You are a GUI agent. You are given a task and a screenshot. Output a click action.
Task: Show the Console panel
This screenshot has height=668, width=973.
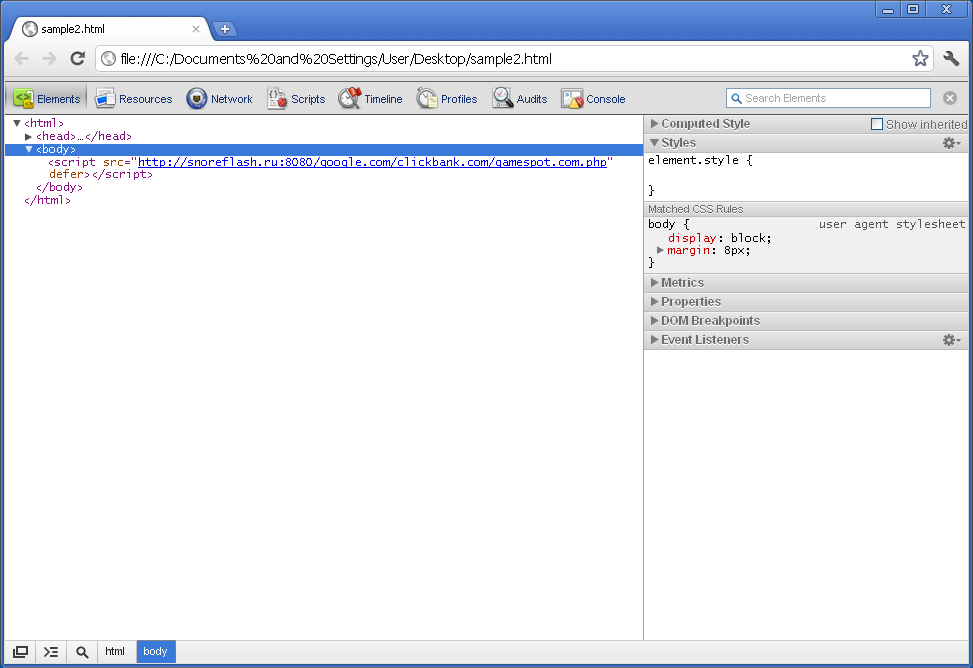point(593,99)
